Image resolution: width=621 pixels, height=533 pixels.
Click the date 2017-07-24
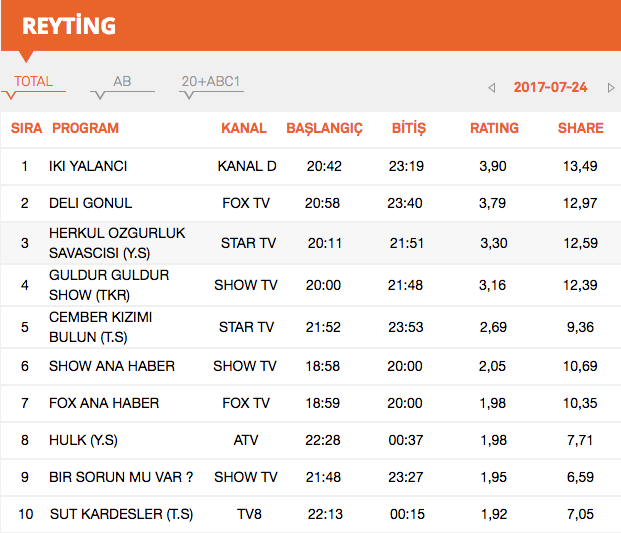point(550,87)
